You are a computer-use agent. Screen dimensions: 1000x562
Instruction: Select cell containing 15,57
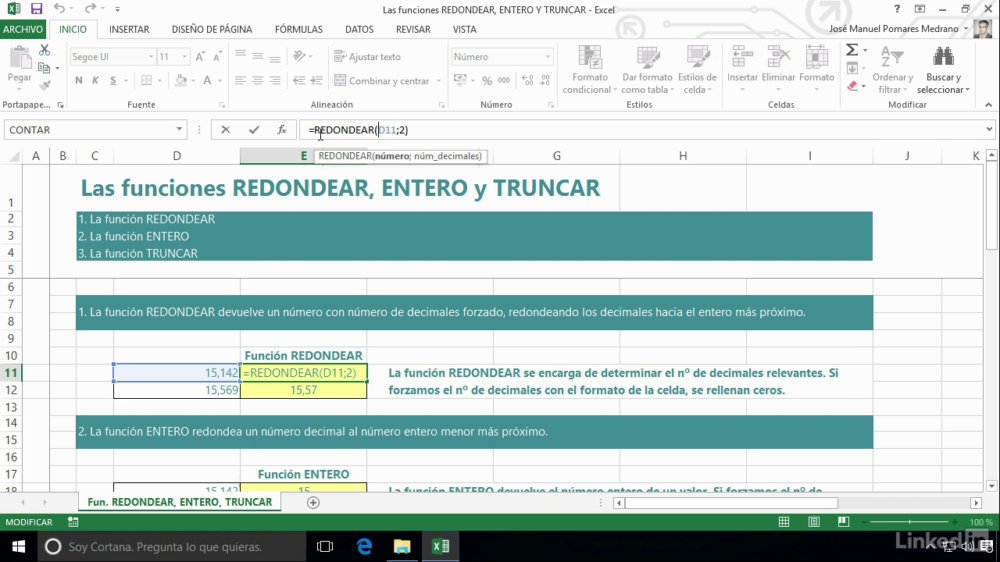coord(304,390)
